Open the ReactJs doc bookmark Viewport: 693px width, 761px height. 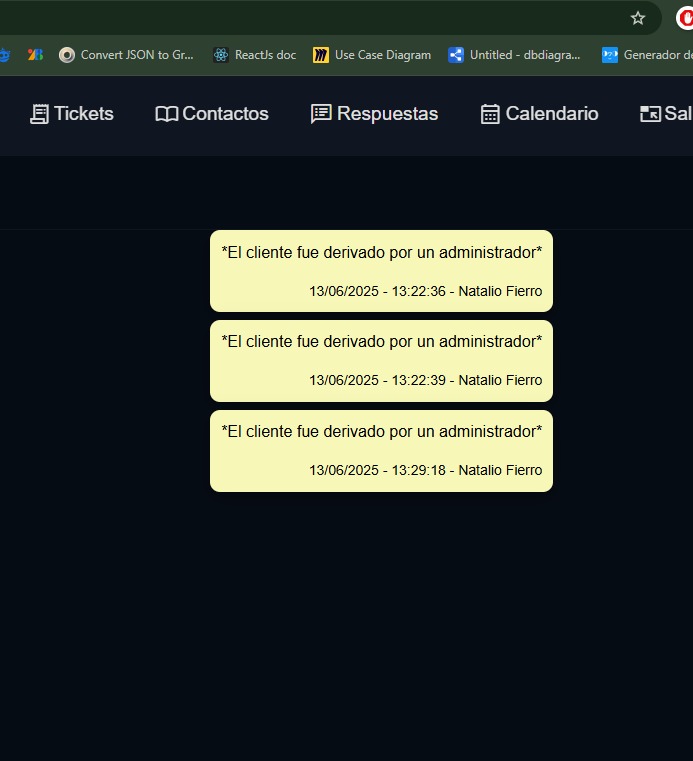pos(254,55)
